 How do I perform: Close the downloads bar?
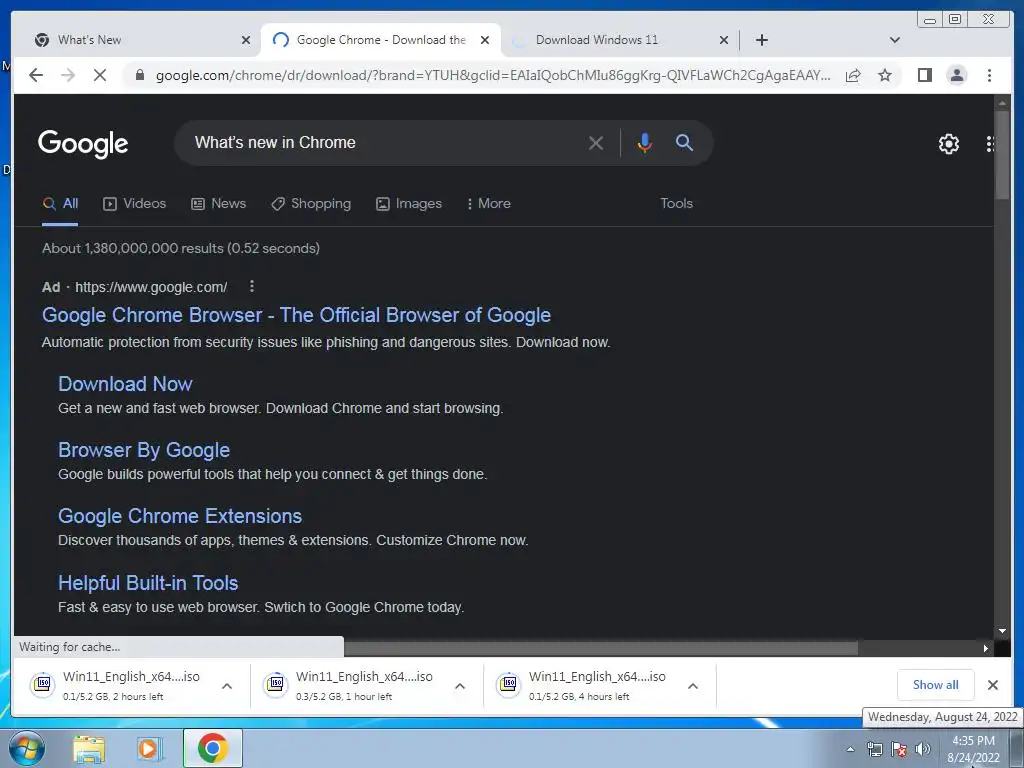(x=993, y=685)
